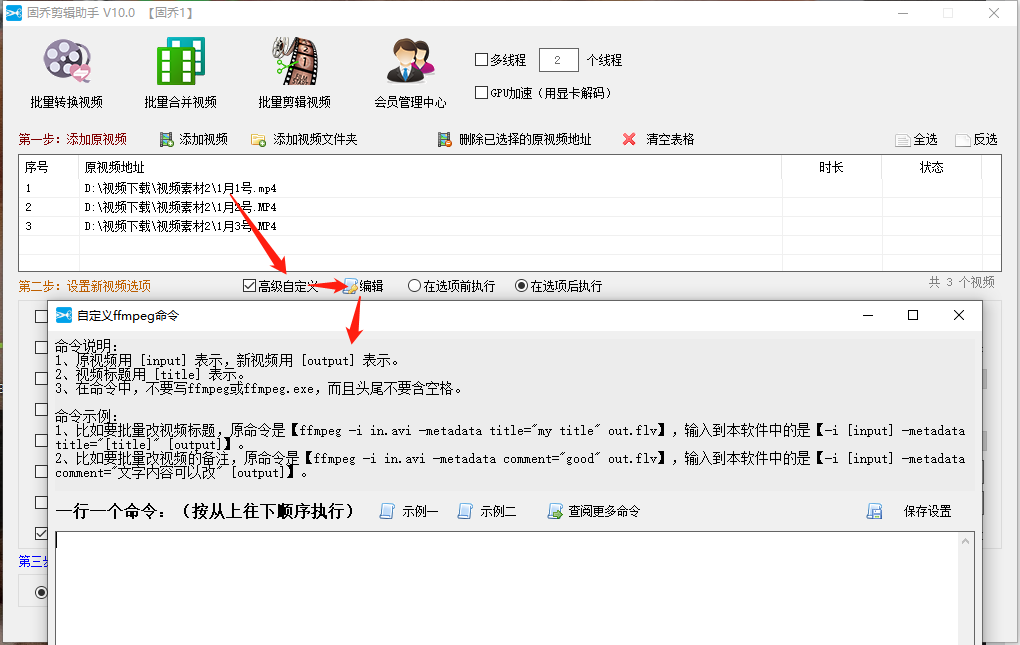Click the 原视频地址 column header
Image resolution: width=1020 pixels, height=645 pixels.
pos(430,167)
